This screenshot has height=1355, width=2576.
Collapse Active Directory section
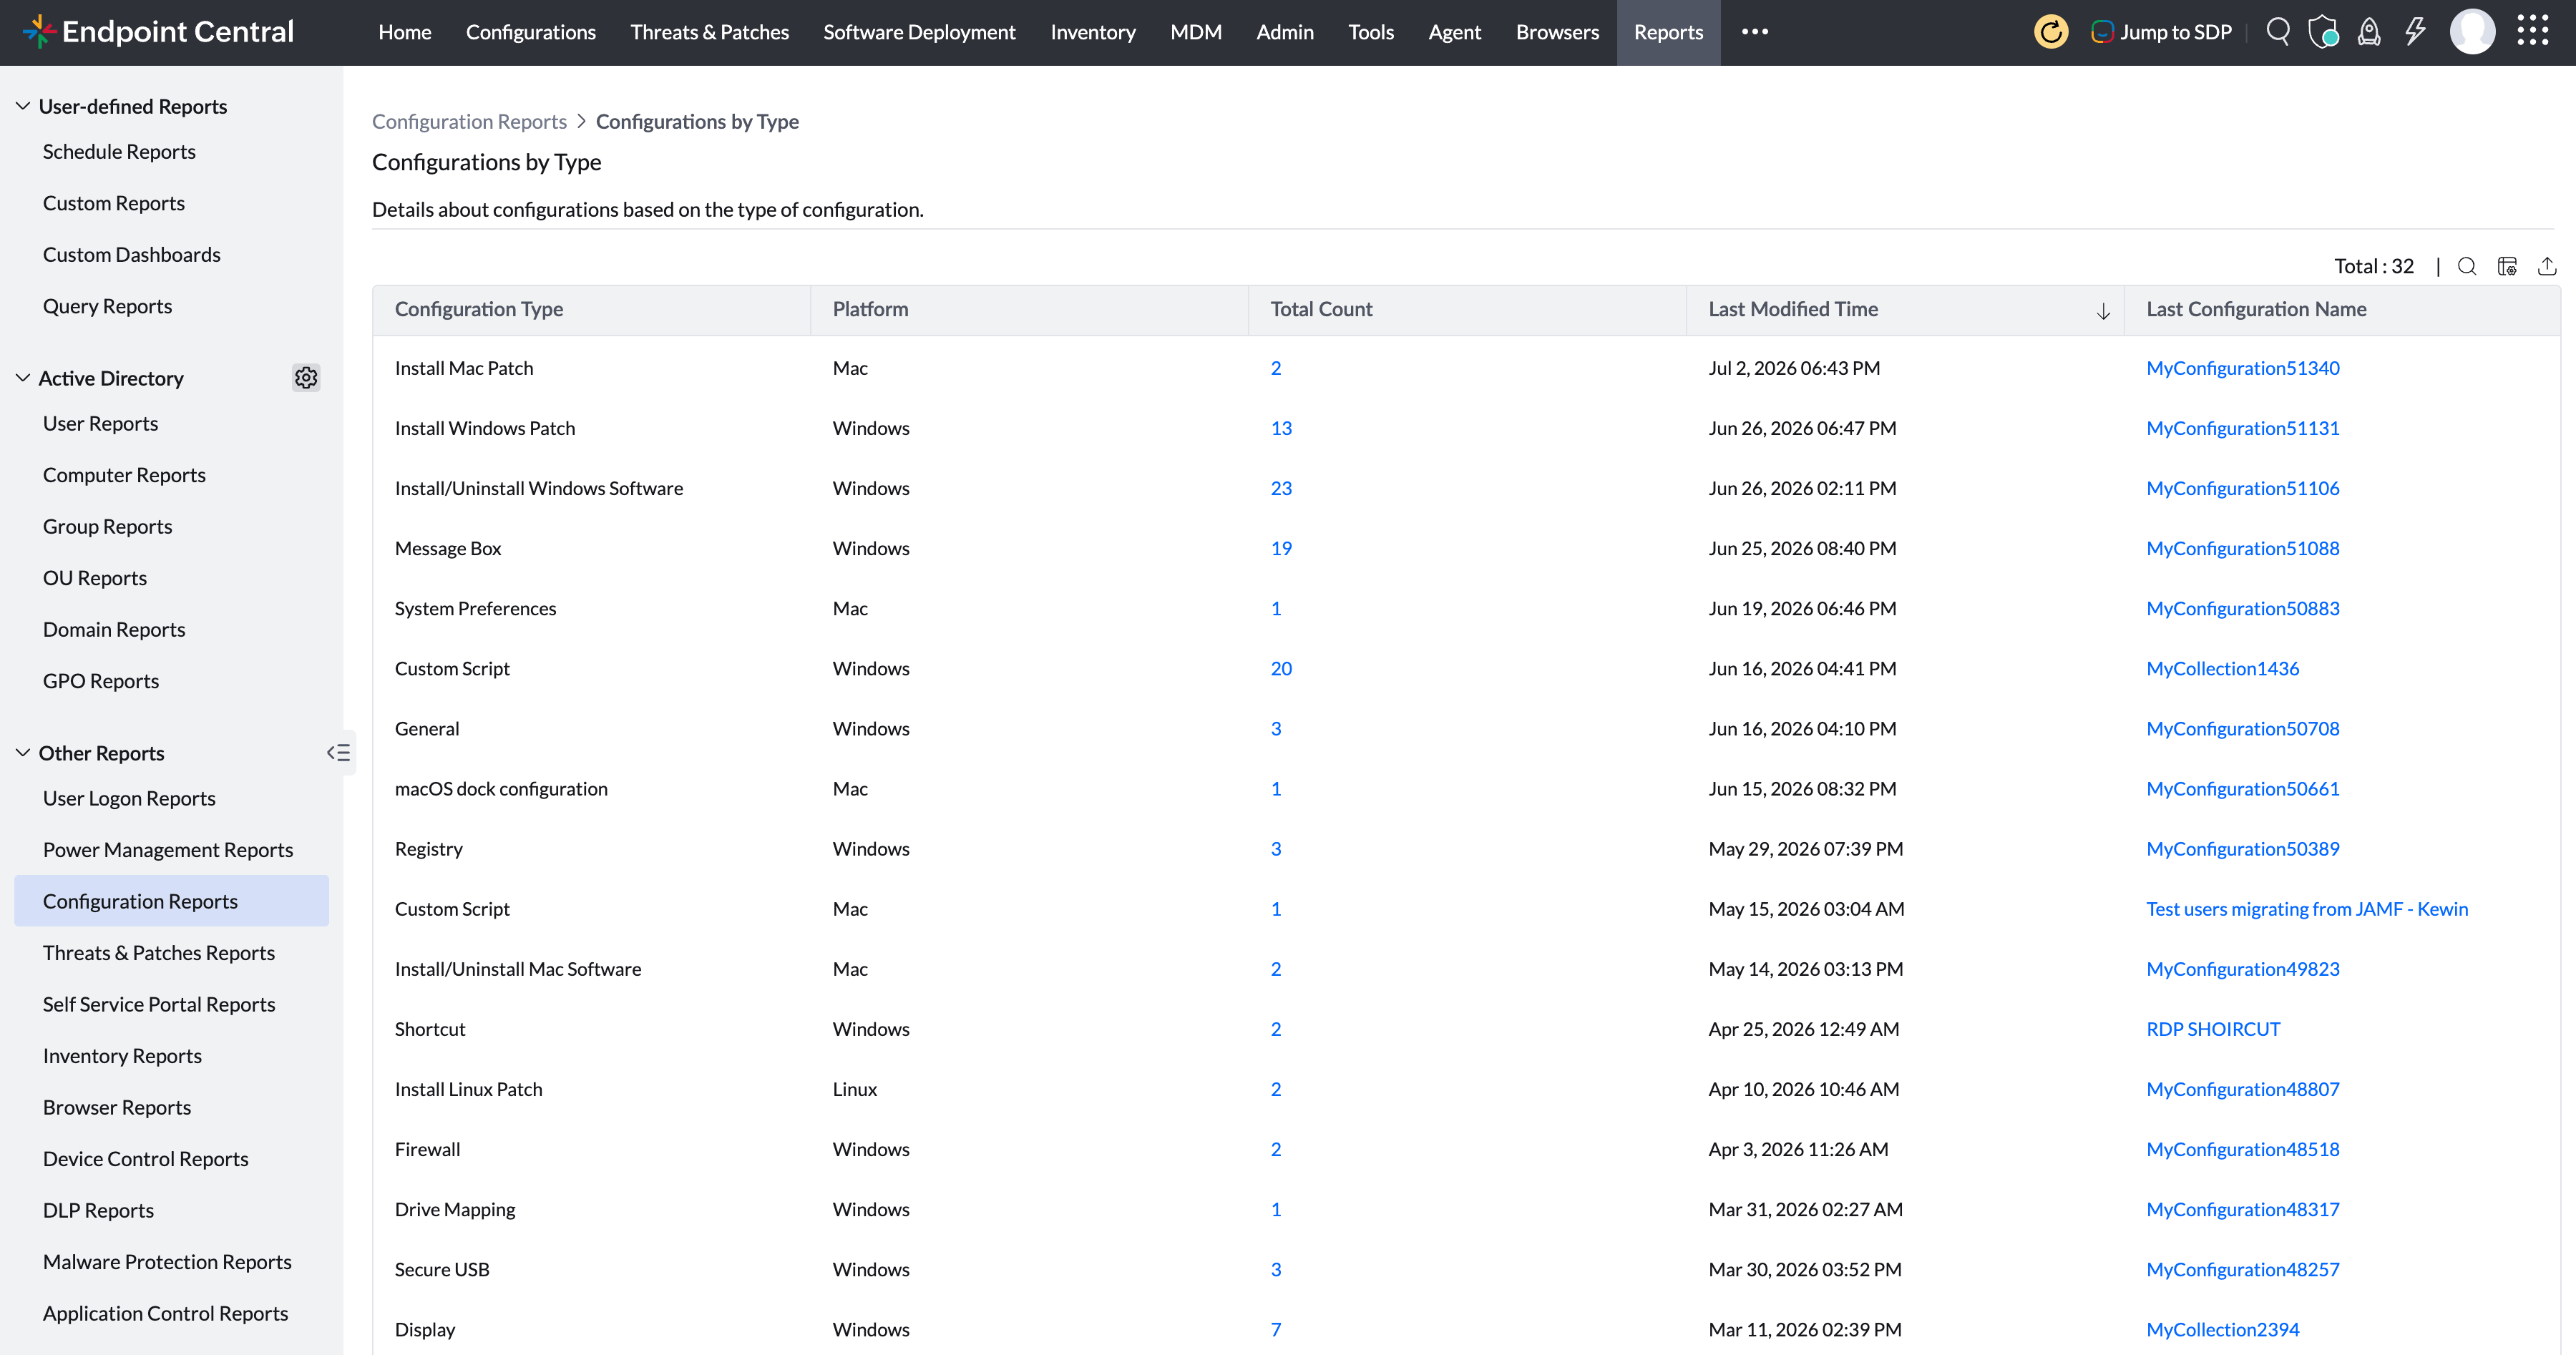(x=22, y=378)
